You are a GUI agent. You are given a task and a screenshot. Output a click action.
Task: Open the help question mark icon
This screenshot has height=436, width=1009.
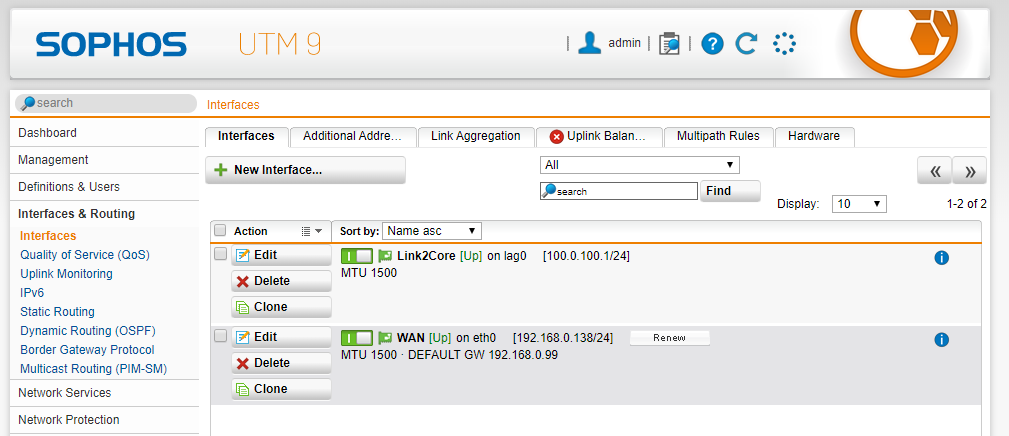coord(712,44)
